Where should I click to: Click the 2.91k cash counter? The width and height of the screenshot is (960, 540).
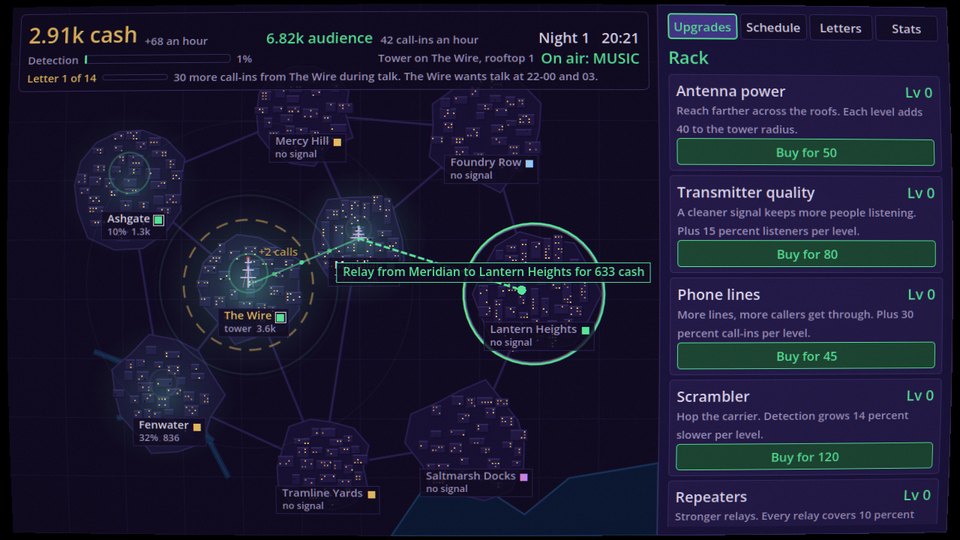coord(83,36)
